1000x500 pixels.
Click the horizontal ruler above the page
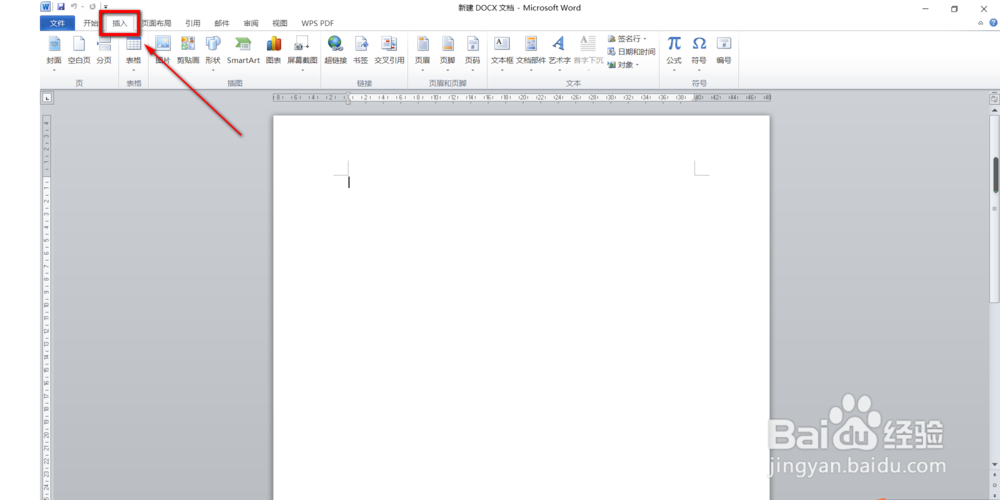[521, 98]
